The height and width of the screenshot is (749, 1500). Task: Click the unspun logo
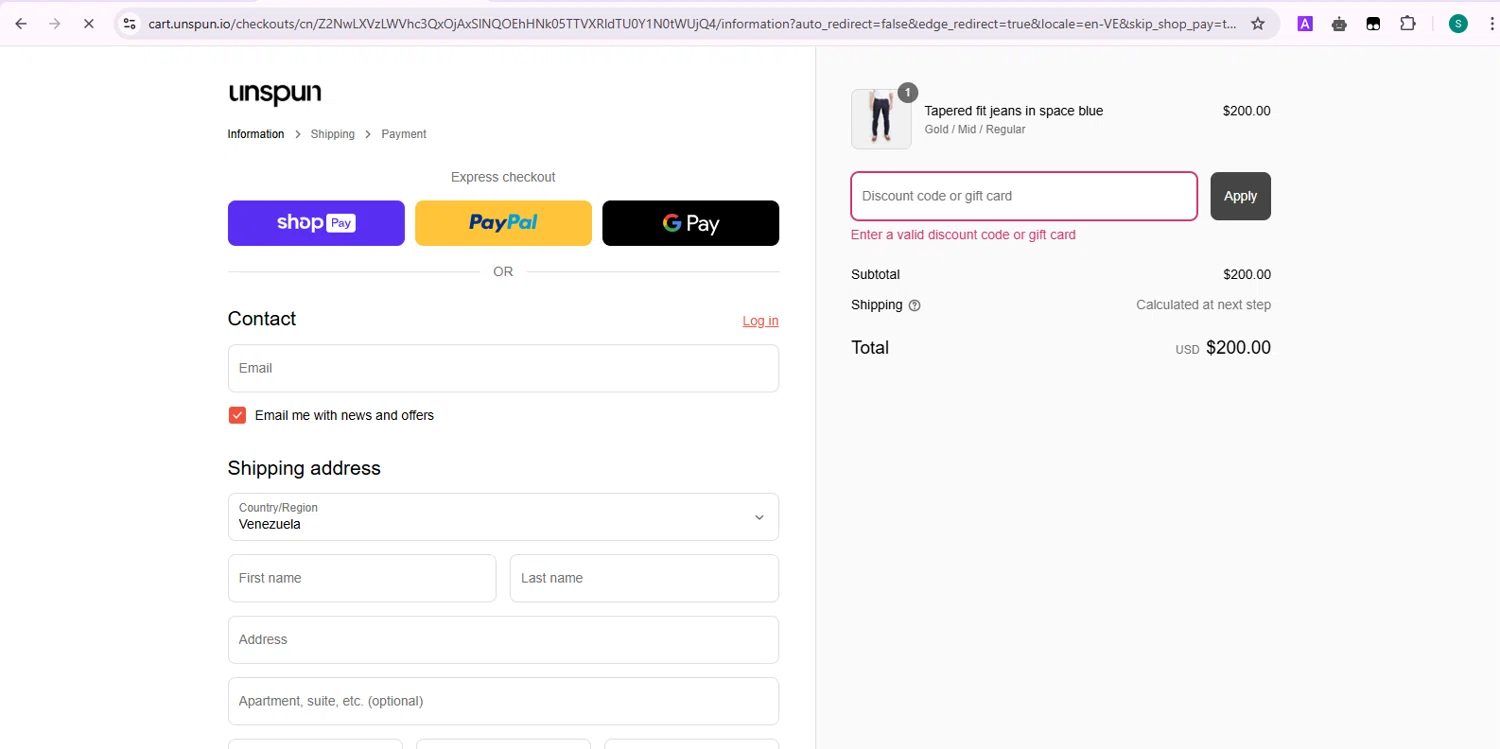pyautogui.click(x=275, y=94)
